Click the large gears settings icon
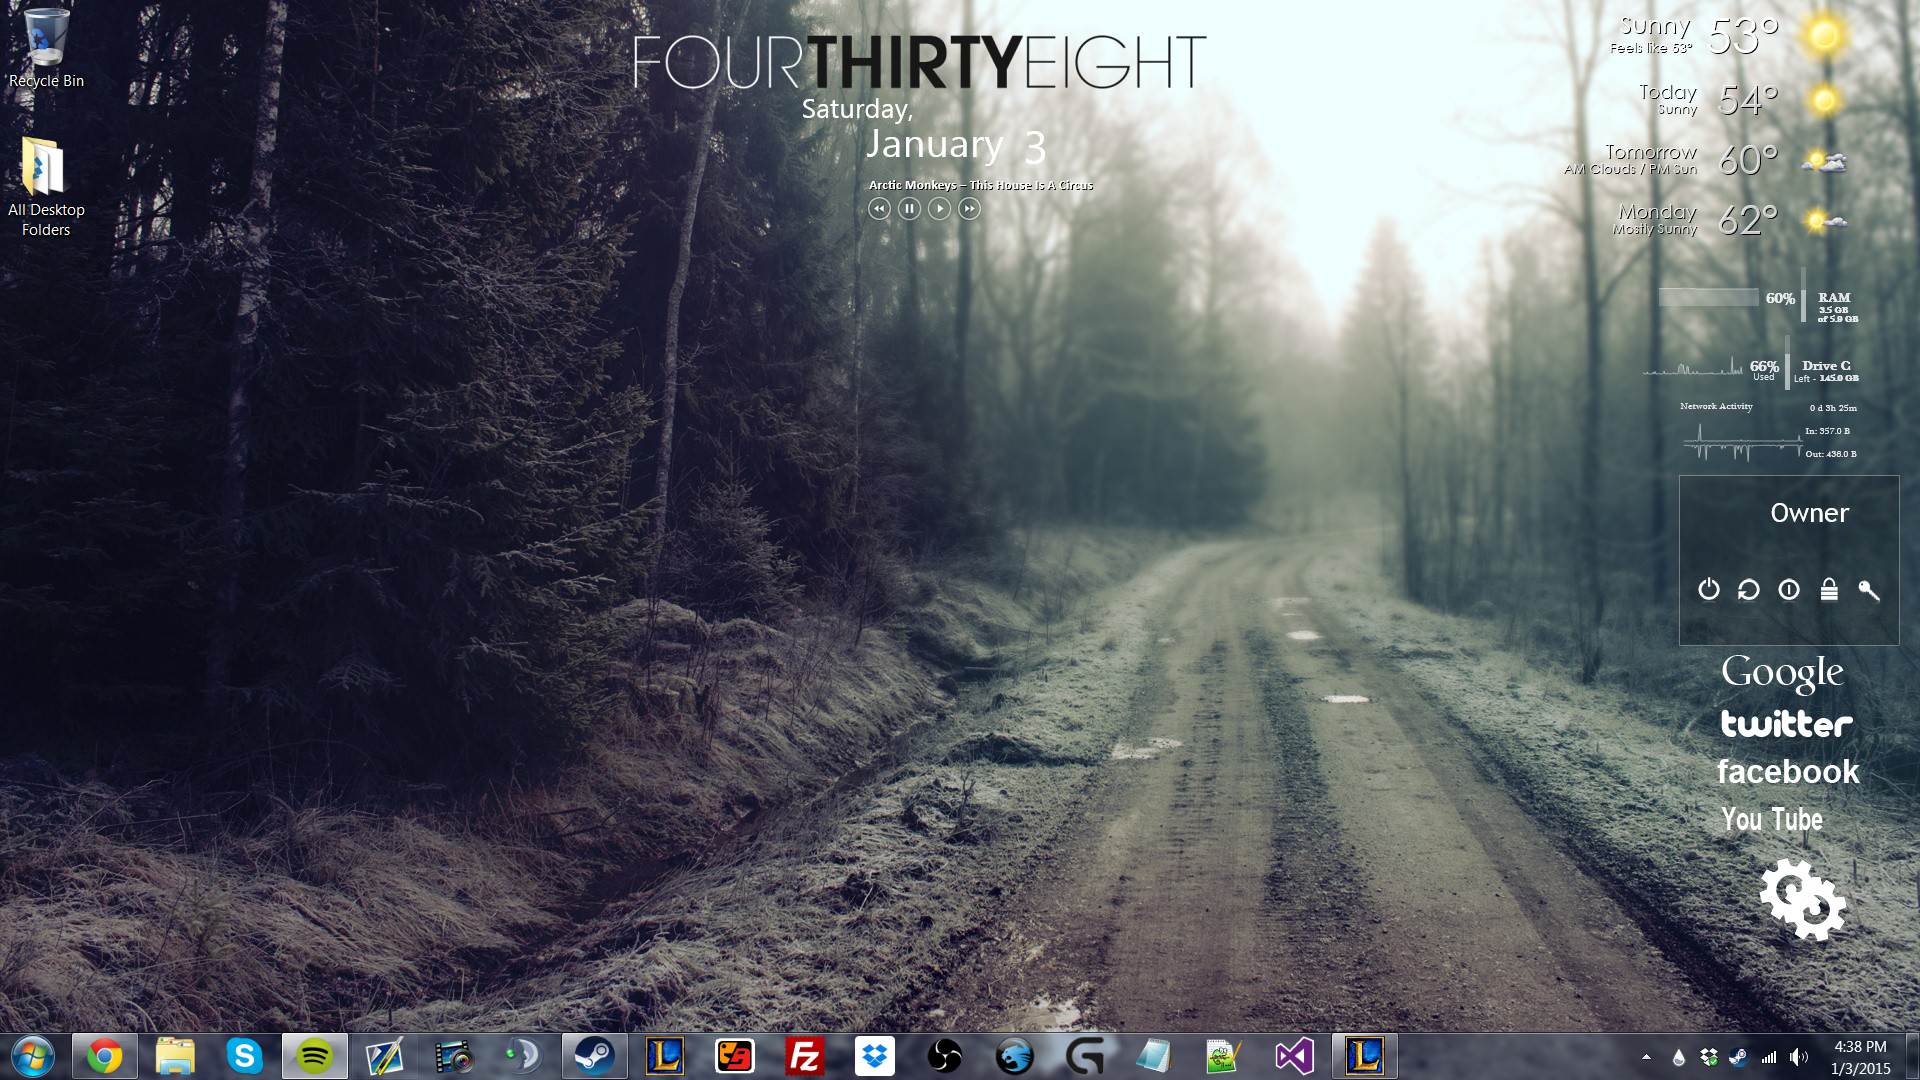This screenshot has width=1920, height=1080. pos(1803,900)
